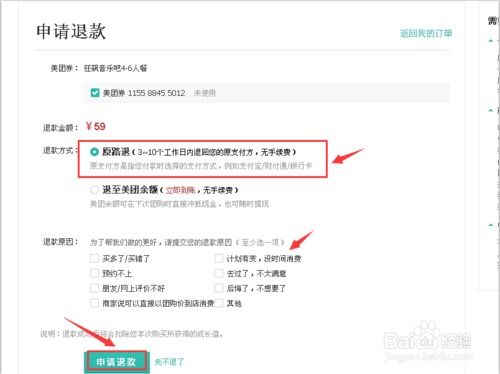Select the 退至美团余额 radio option
The height and width of the screenshot is (374, 500).
click(x=94, y=190)
